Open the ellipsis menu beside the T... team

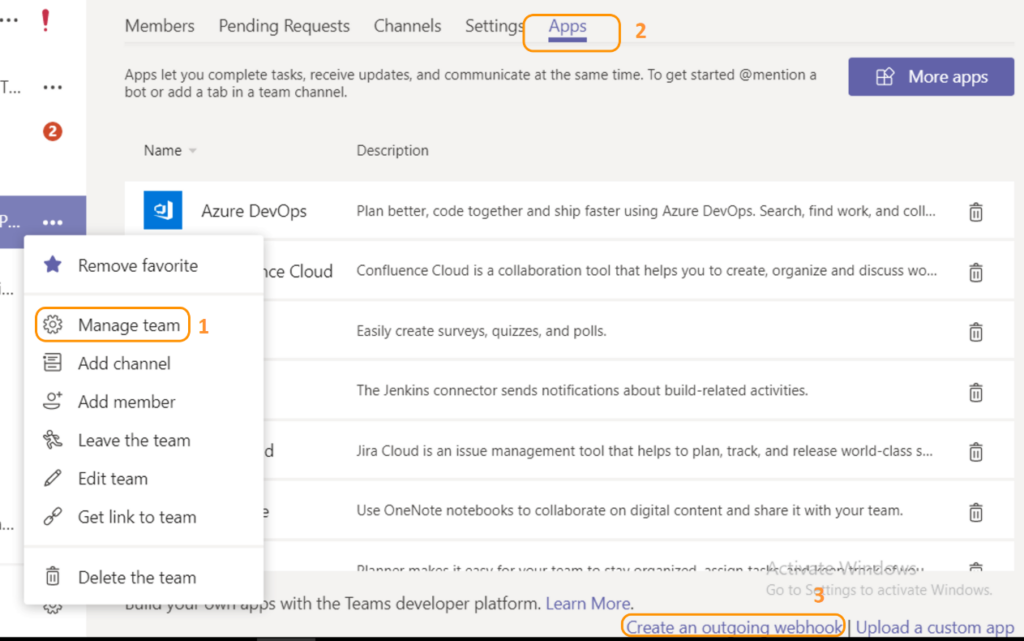[53, 87]
